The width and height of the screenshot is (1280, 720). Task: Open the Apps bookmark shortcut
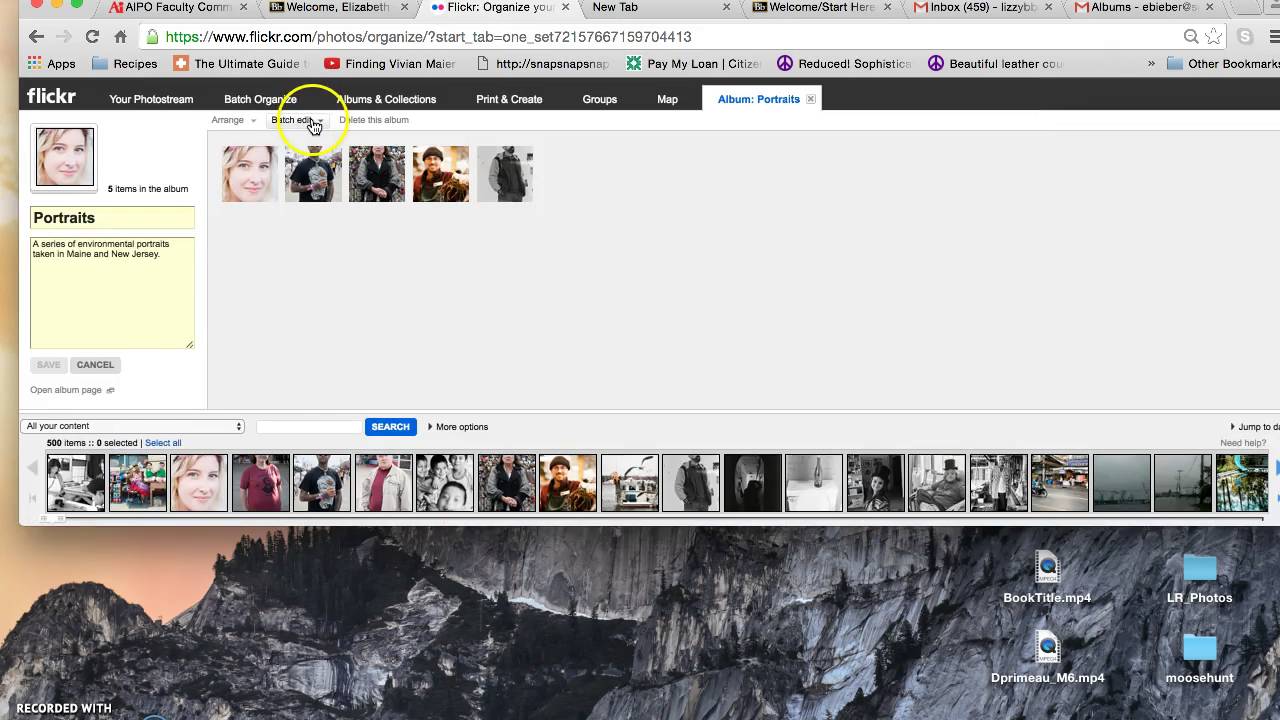tap(52, 63)
